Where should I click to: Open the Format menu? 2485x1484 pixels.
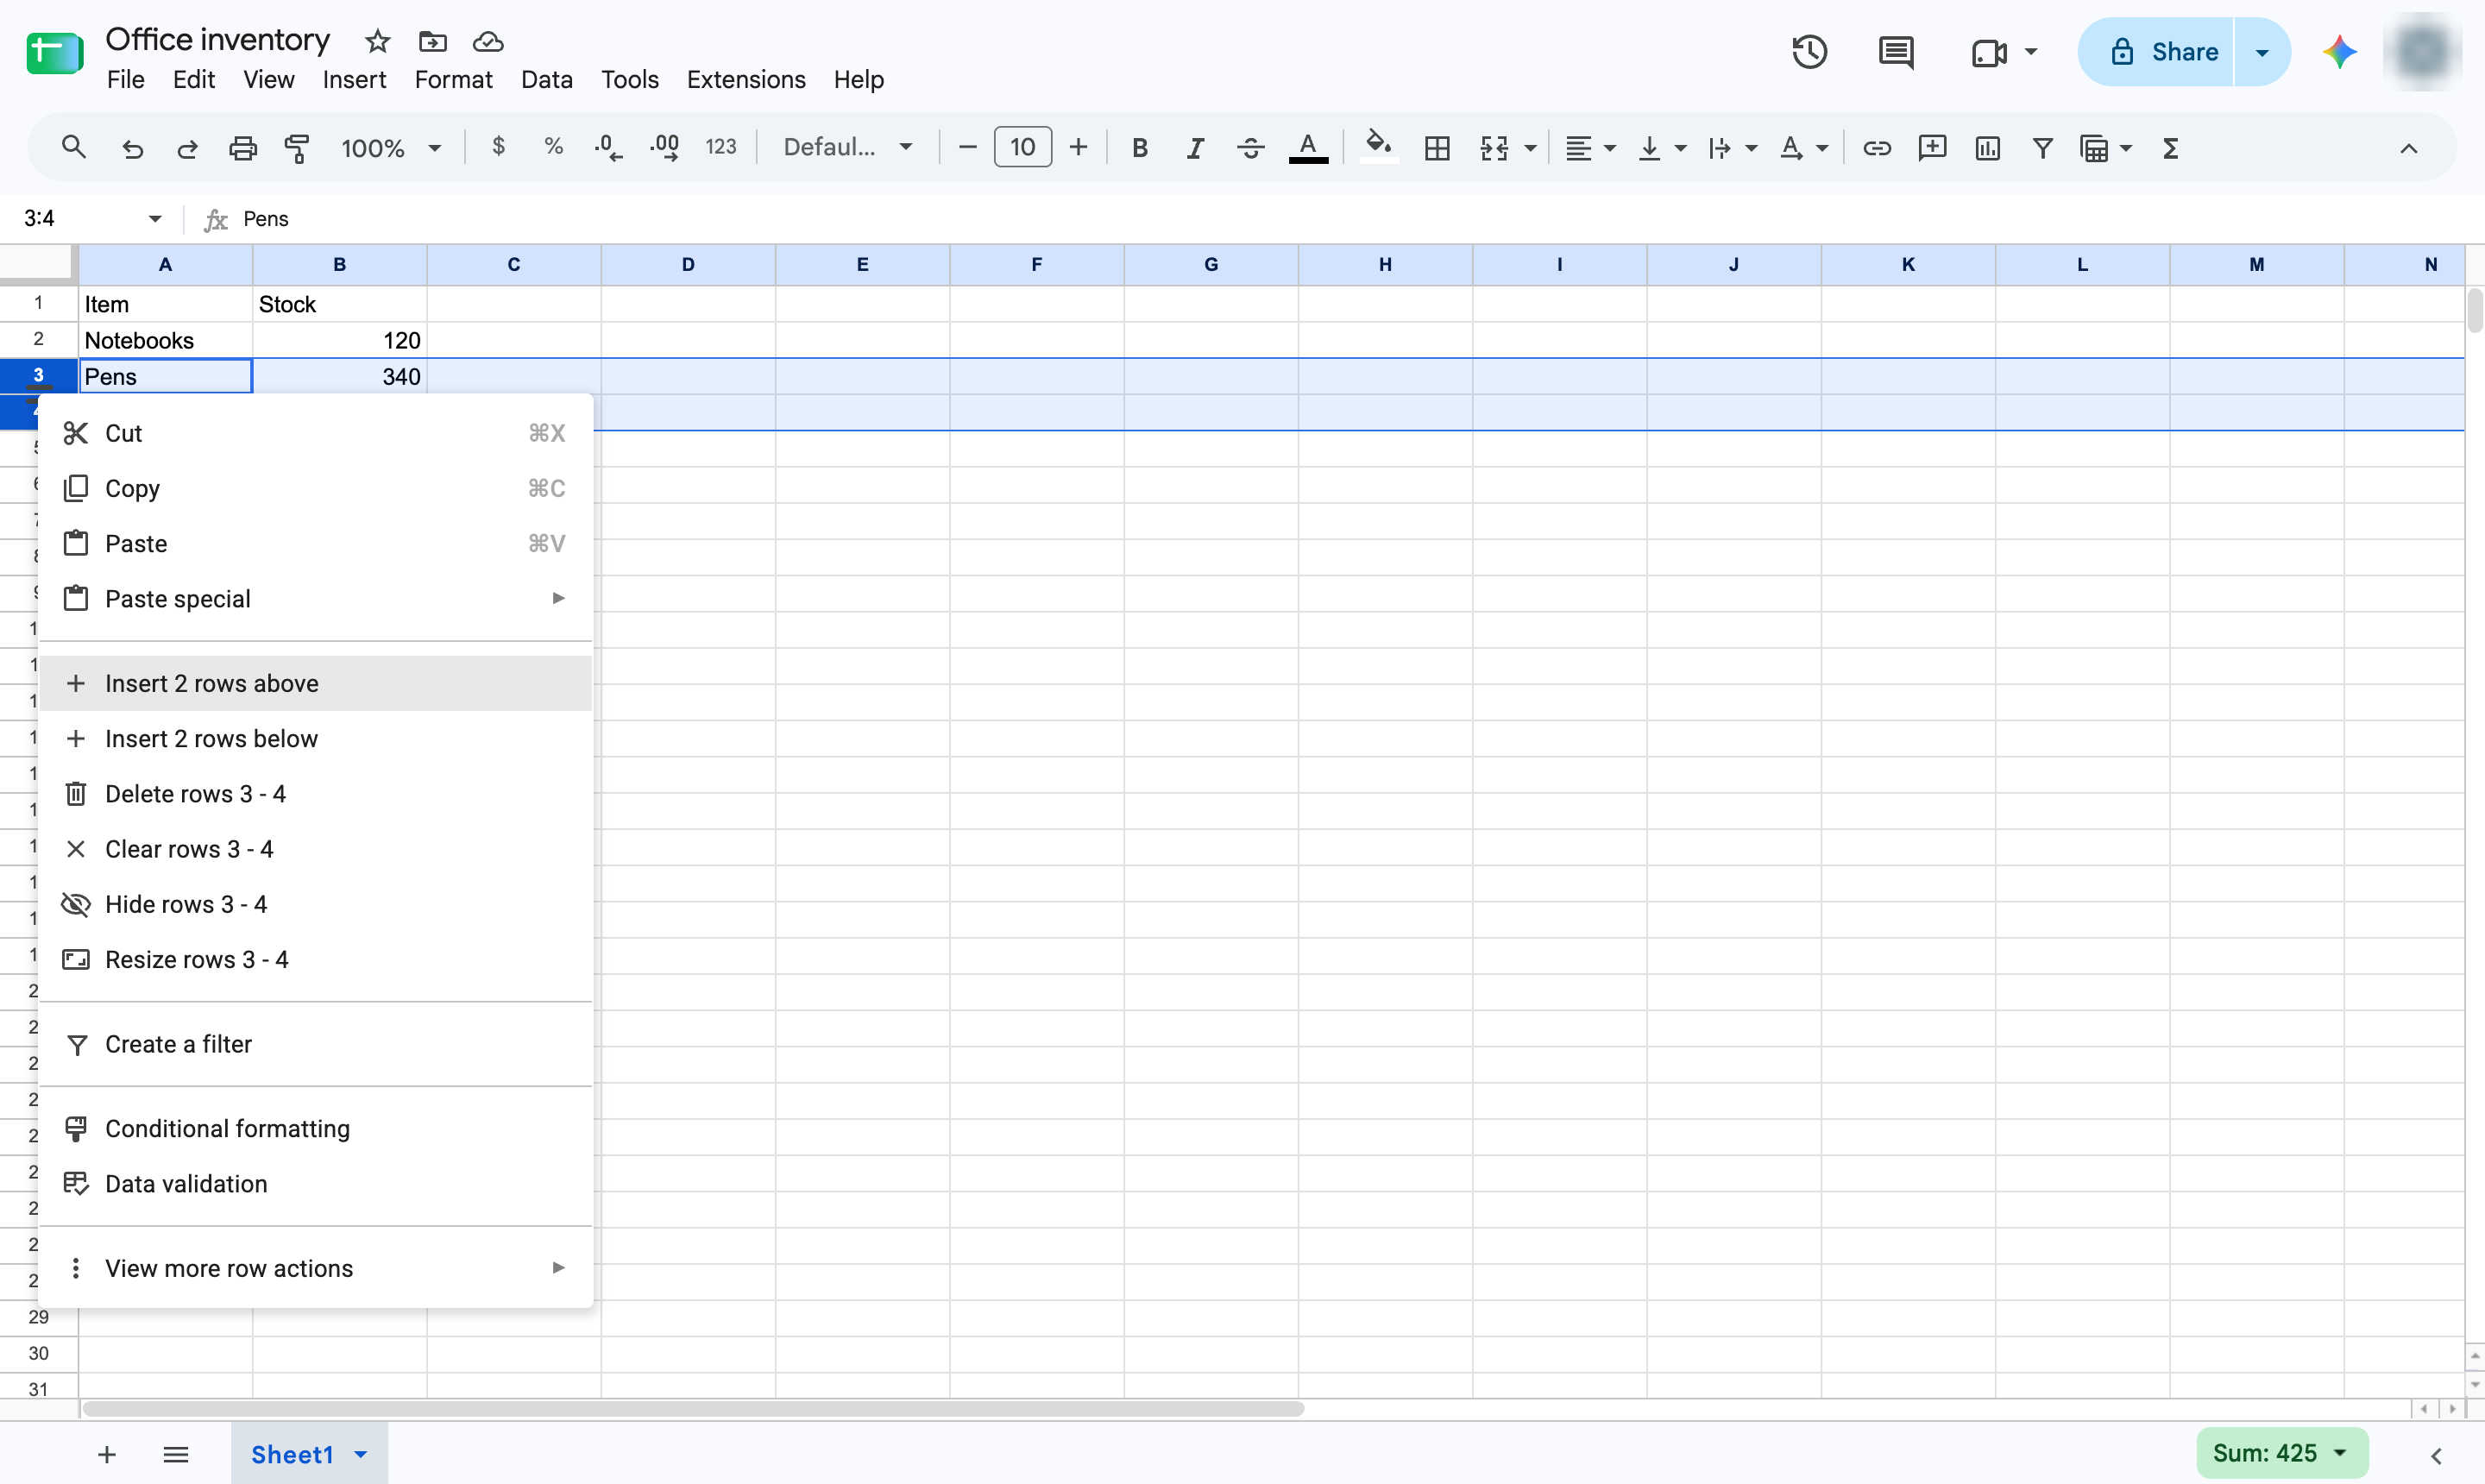tap(453, 79)
